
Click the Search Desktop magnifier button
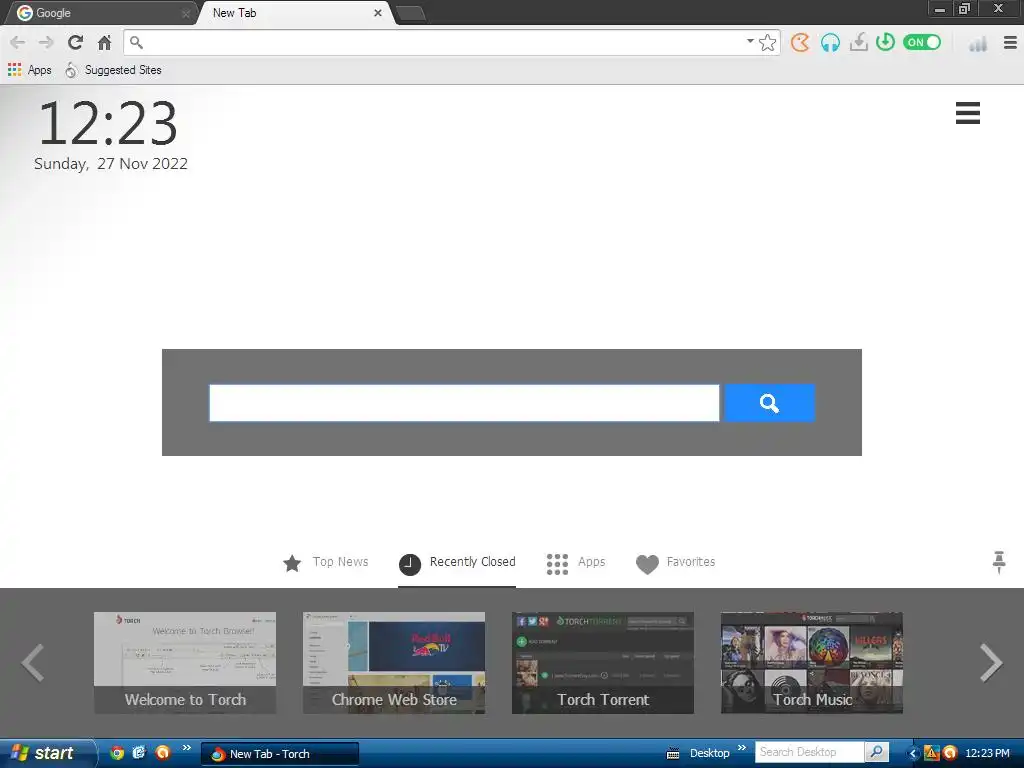coord(876,752)
